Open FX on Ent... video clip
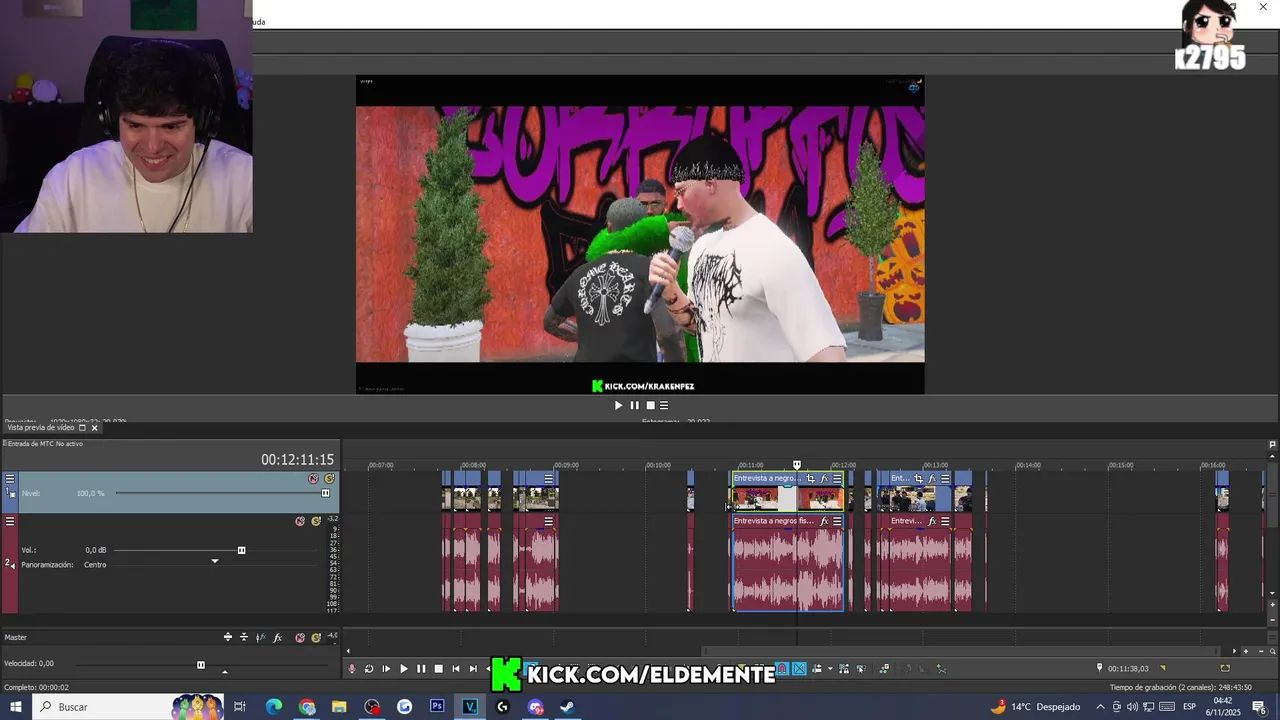The height and width of the screenshot is (720, 1280). (932, 479)
